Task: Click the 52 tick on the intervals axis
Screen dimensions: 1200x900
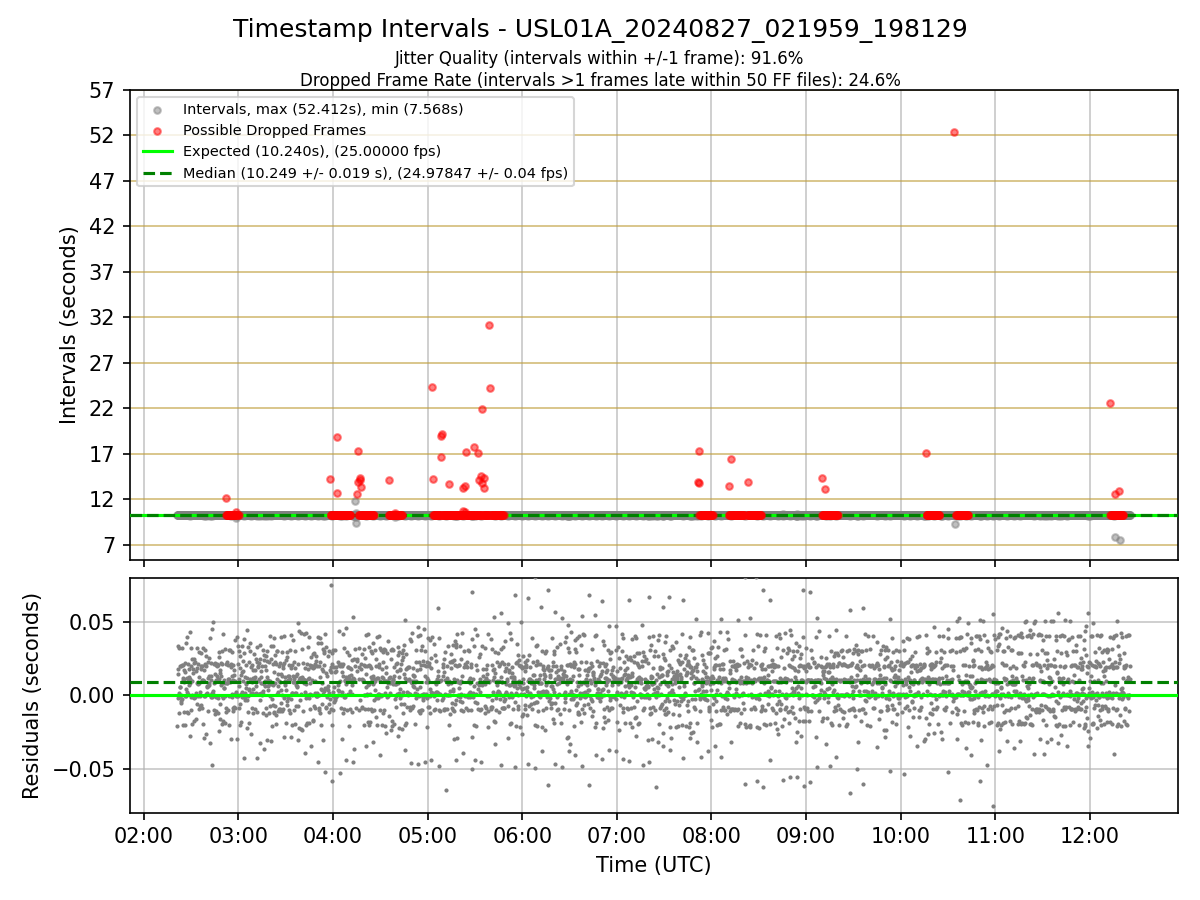Action: tap(102, 135)
